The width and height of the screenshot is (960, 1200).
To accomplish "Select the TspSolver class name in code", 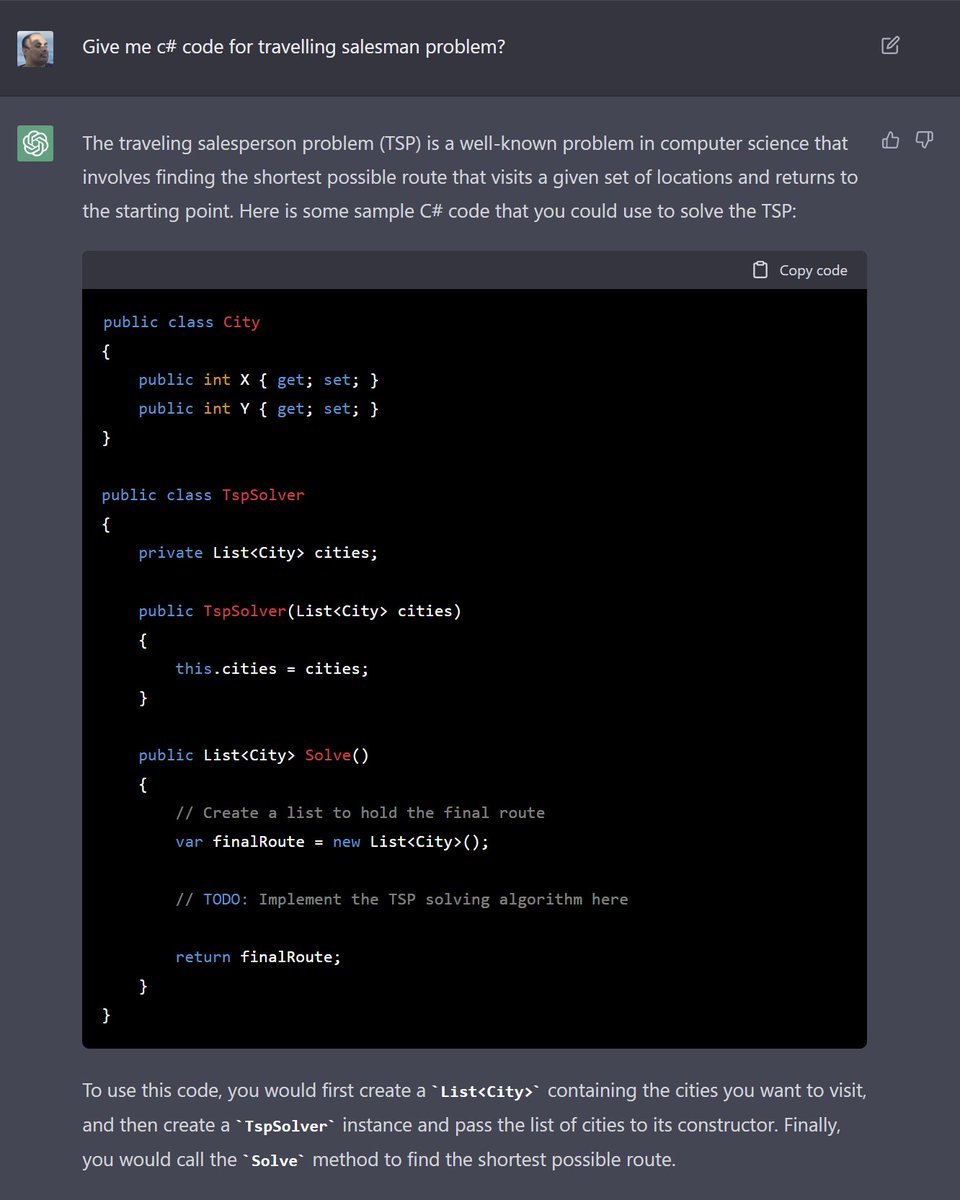I will point(263,494).
